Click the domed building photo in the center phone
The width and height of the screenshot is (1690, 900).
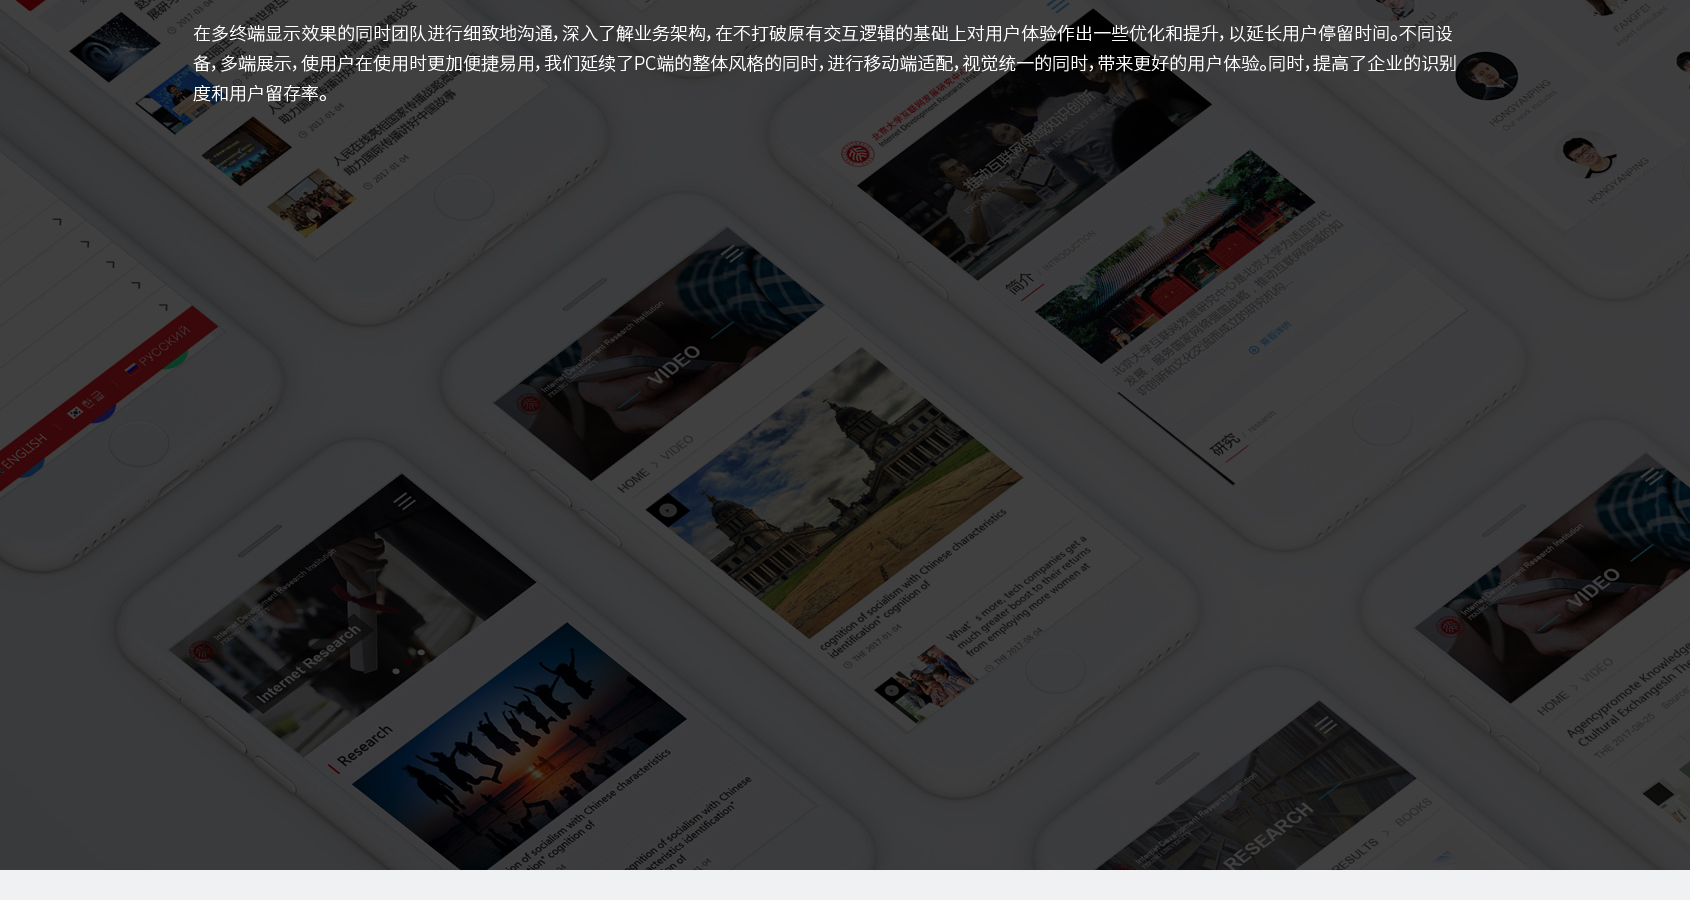tap(834, 492)
